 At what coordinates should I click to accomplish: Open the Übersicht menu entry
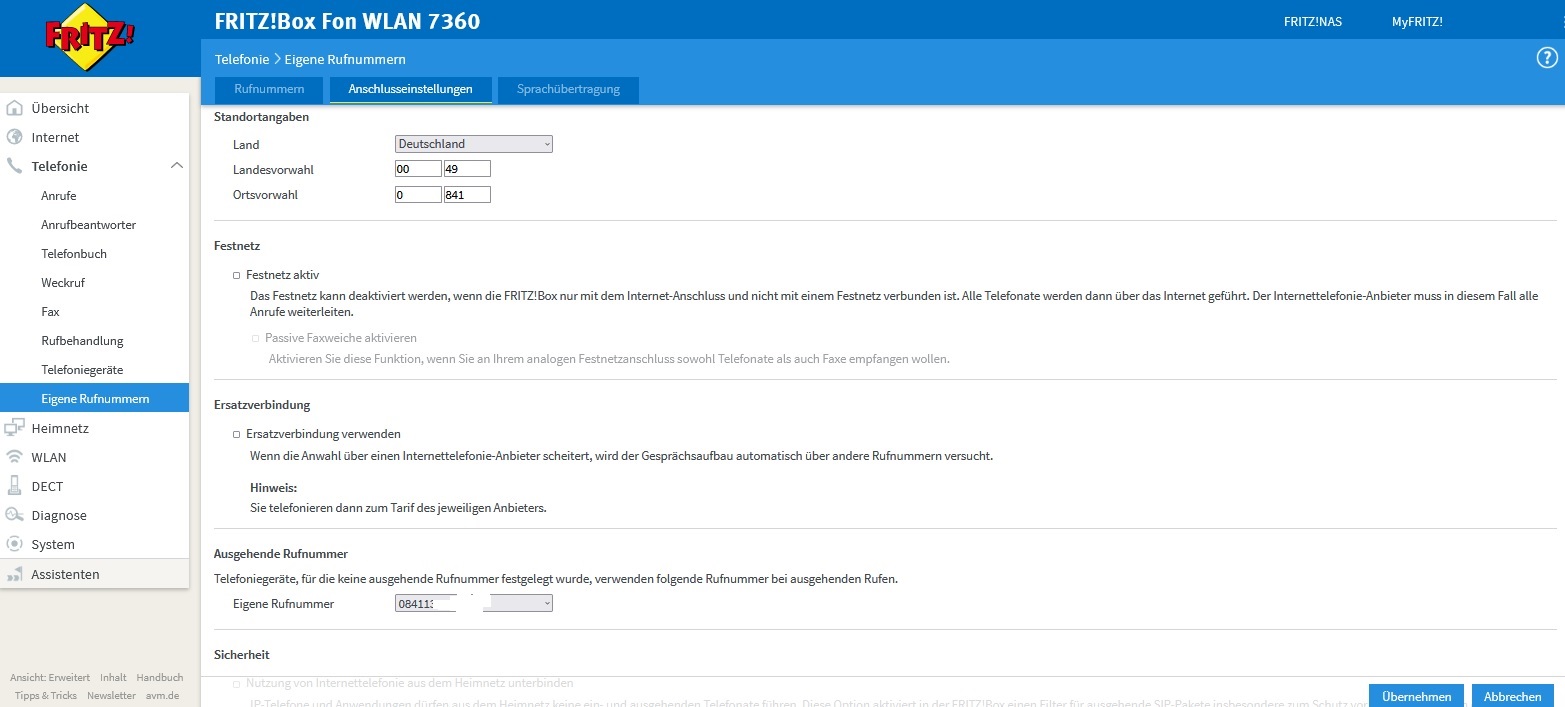click(x=60, y=108)
